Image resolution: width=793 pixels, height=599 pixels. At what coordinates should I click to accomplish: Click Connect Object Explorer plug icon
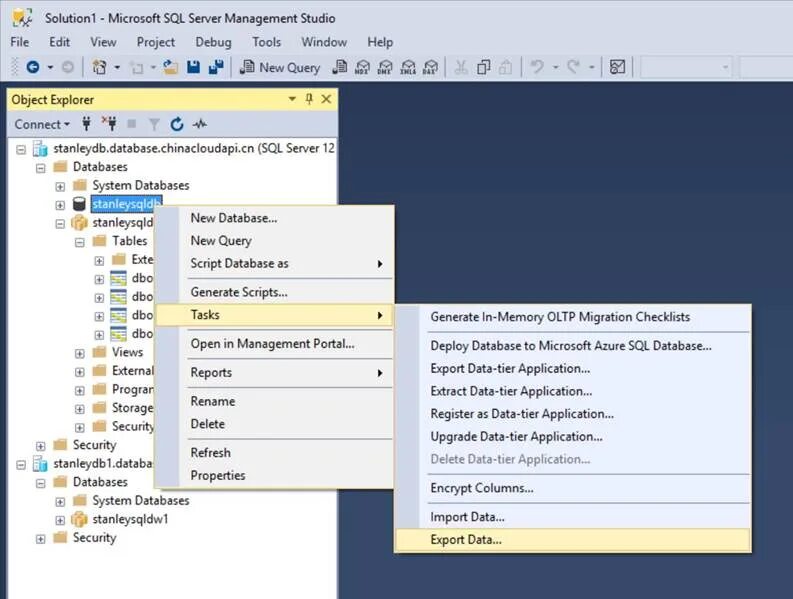pyautogui.click(x=86, y=124)
